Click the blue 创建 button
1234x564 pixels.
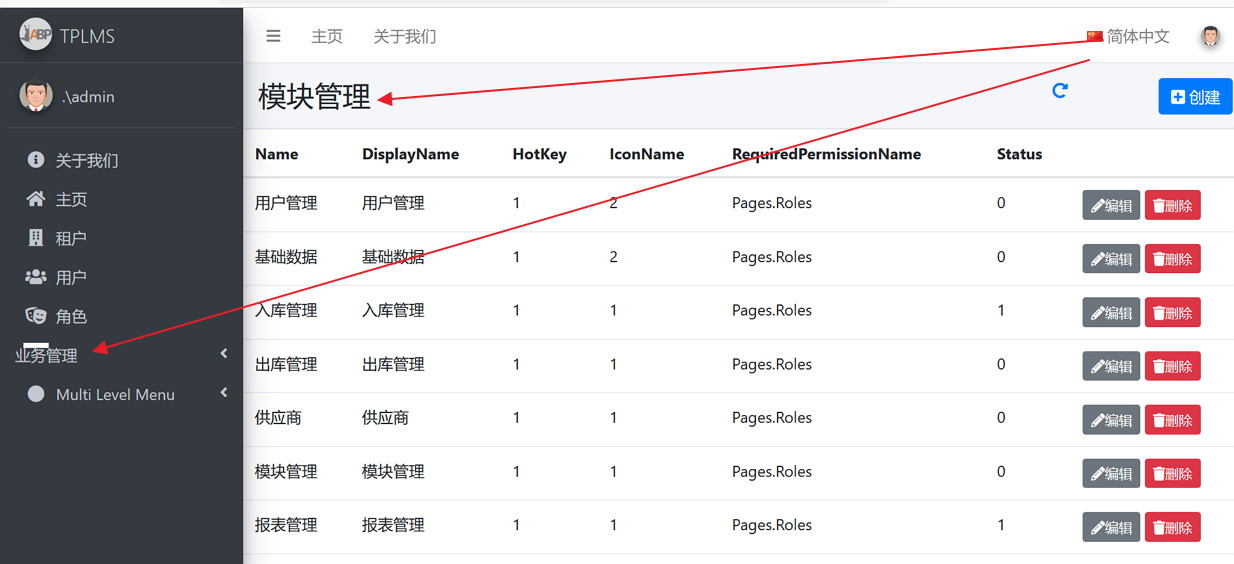coord(1195,97)
